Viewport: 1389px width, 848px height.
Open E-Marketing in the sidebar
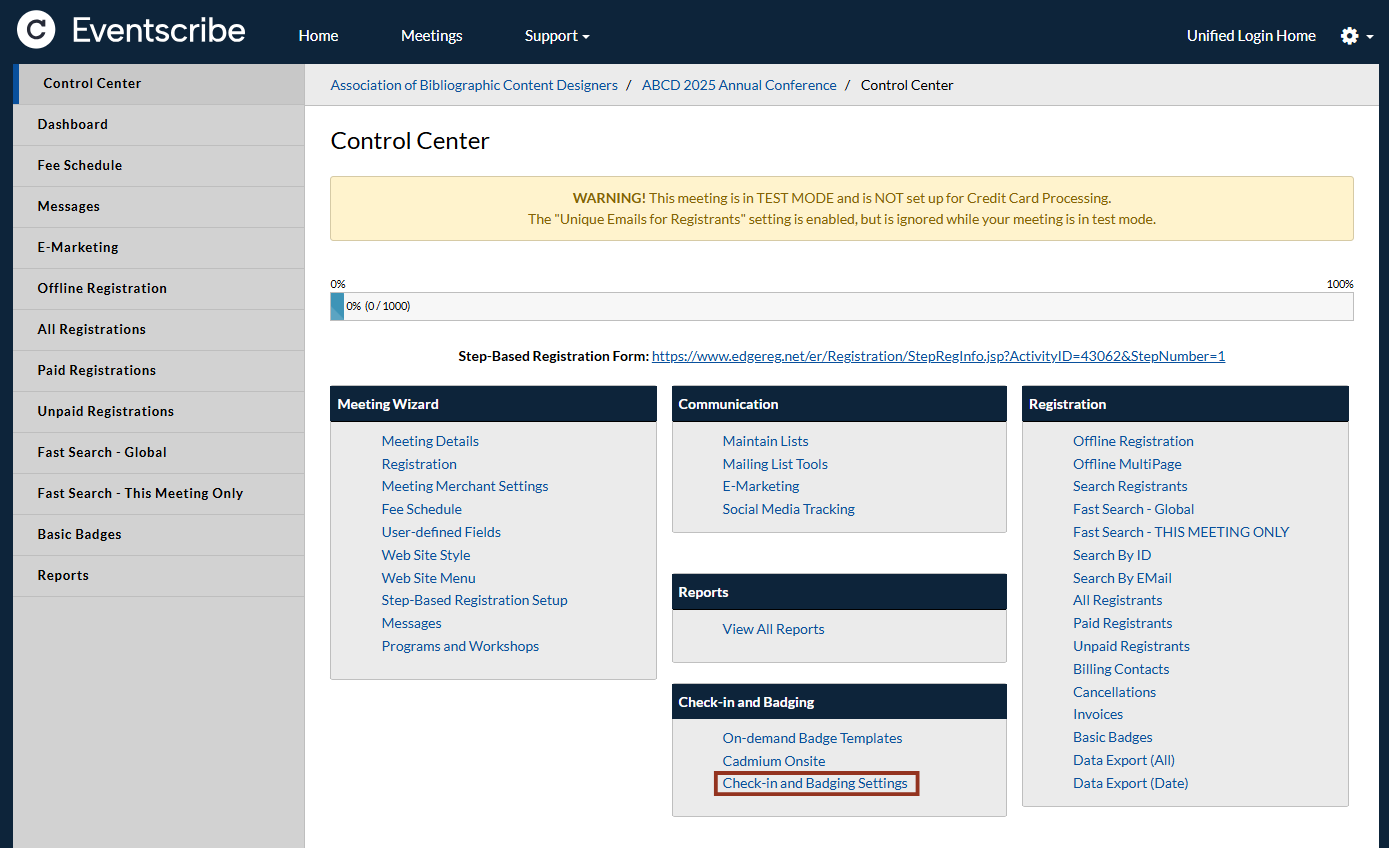pos(159,248)
